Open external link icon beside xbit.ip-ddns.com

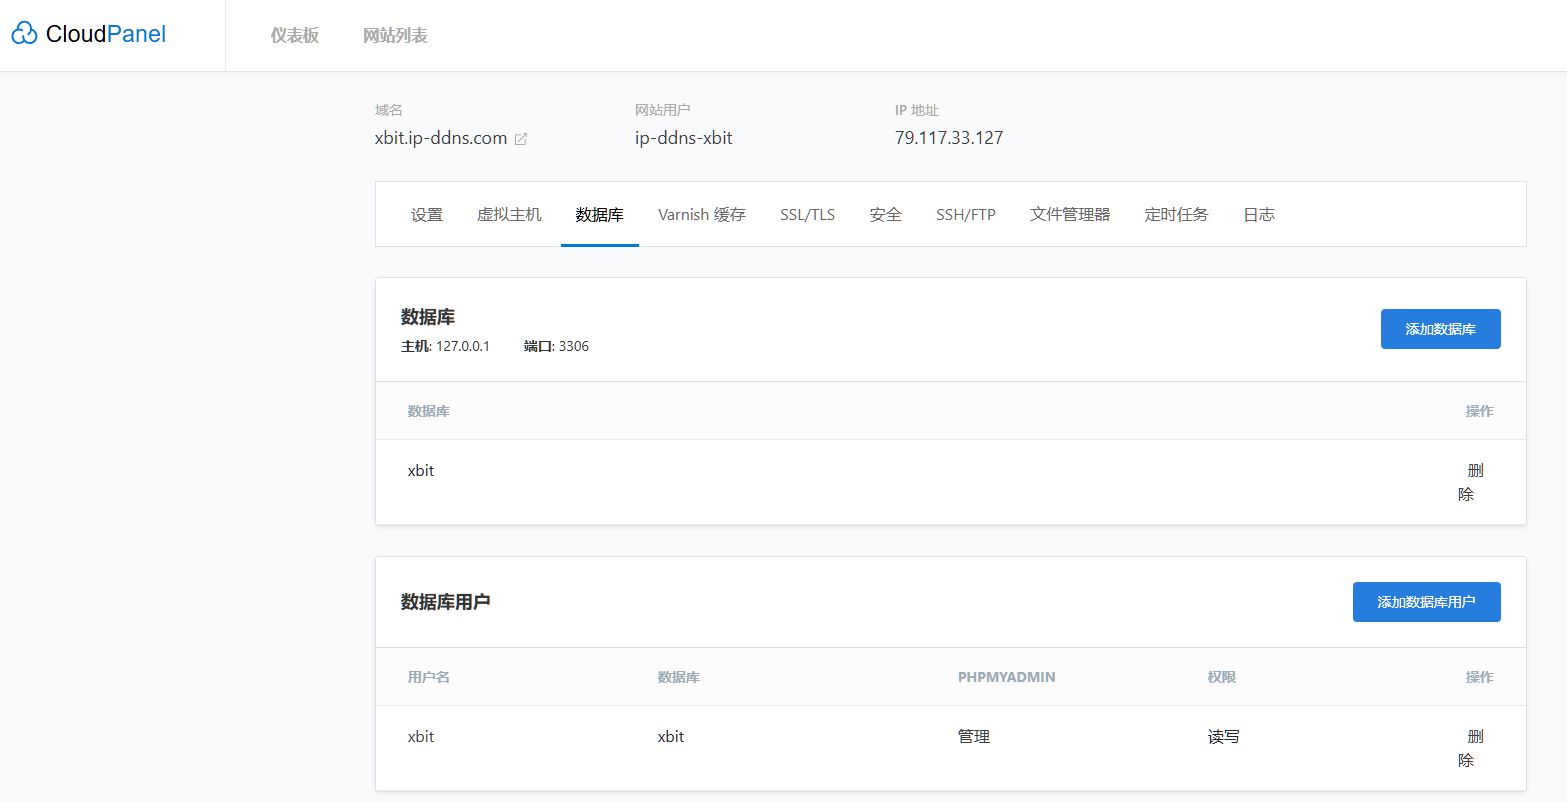click(521, 139)
